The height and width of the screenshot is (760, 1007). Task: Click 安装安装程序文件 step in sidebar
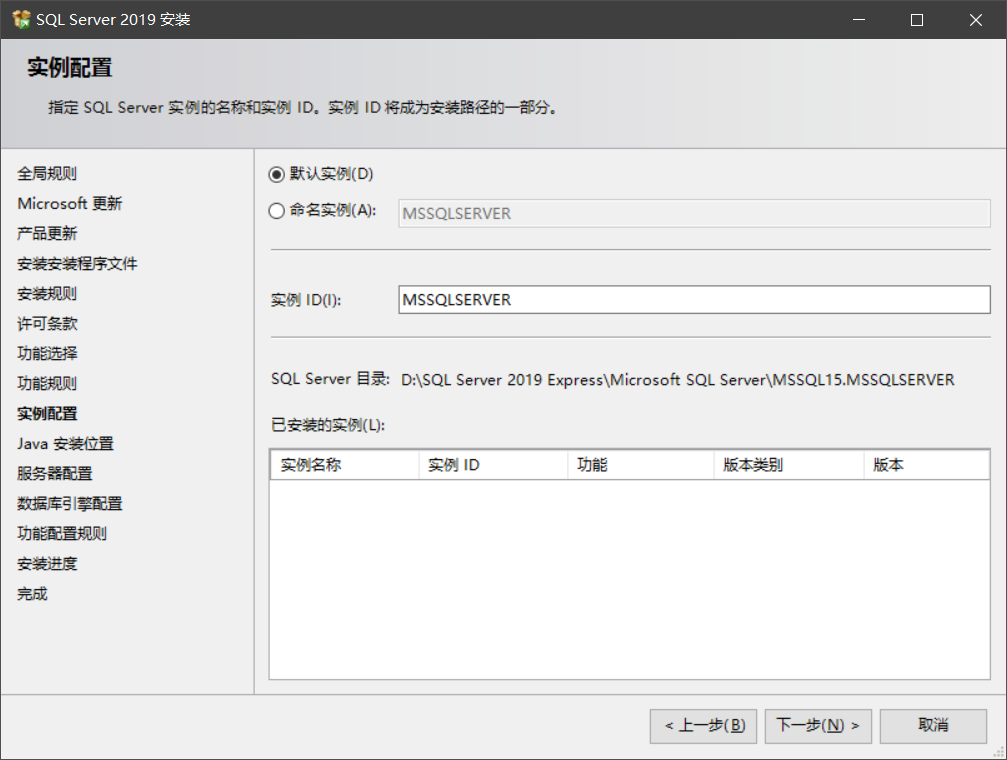tap(77, 263)
